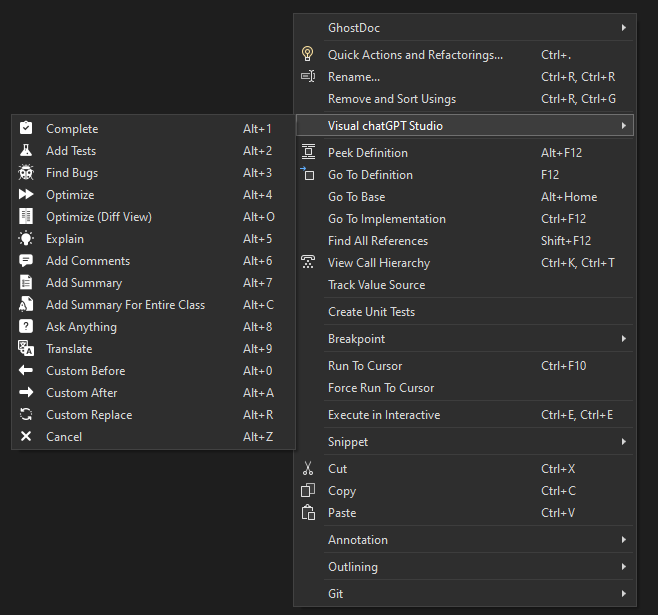Expand the Git submenu arrow
The image size is (658, 615).
tap(624, 594)
